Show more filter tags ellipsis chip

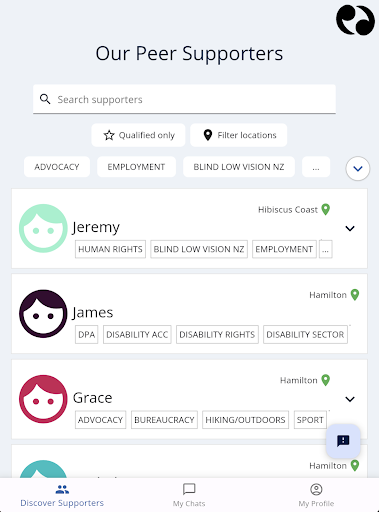coord(316,167)
